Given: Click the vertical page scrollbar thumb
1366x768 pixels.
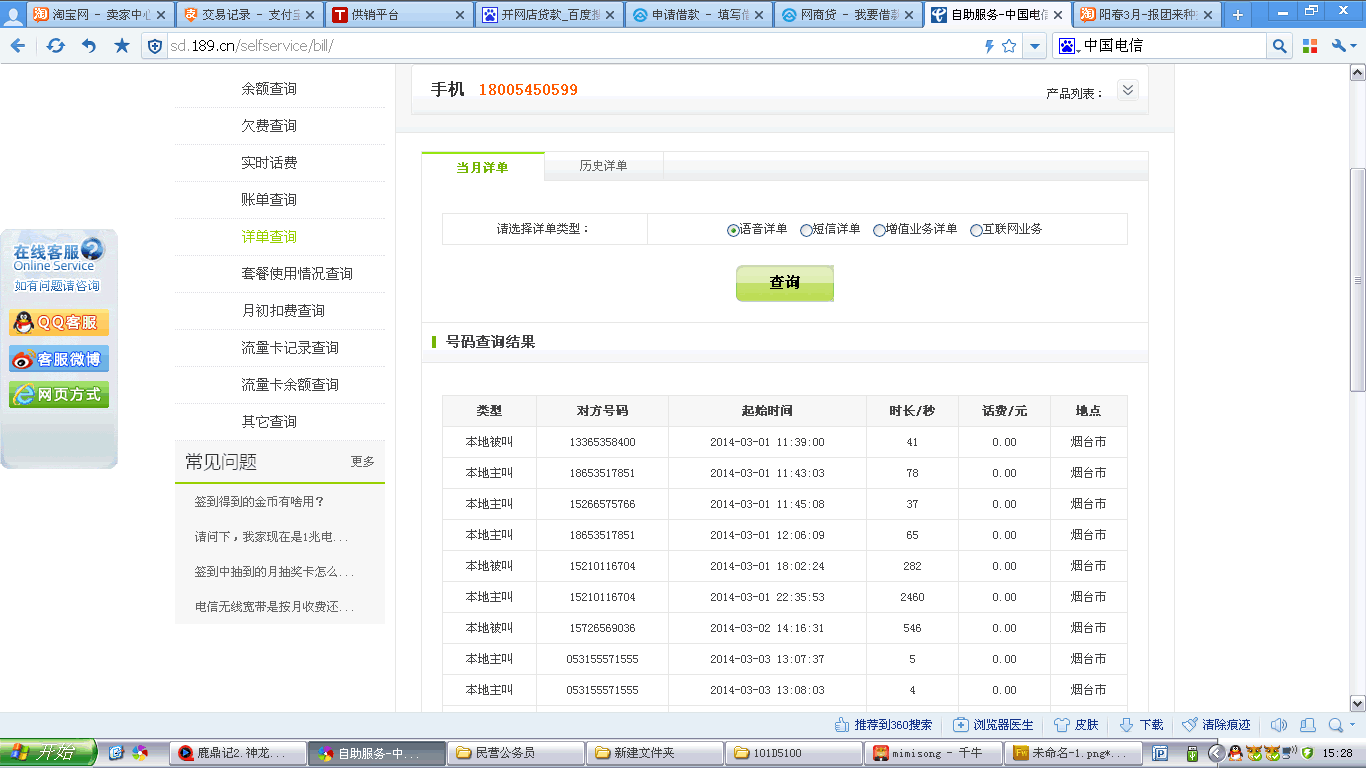Looking at the screenshot, I should [x=1357, y=280].
